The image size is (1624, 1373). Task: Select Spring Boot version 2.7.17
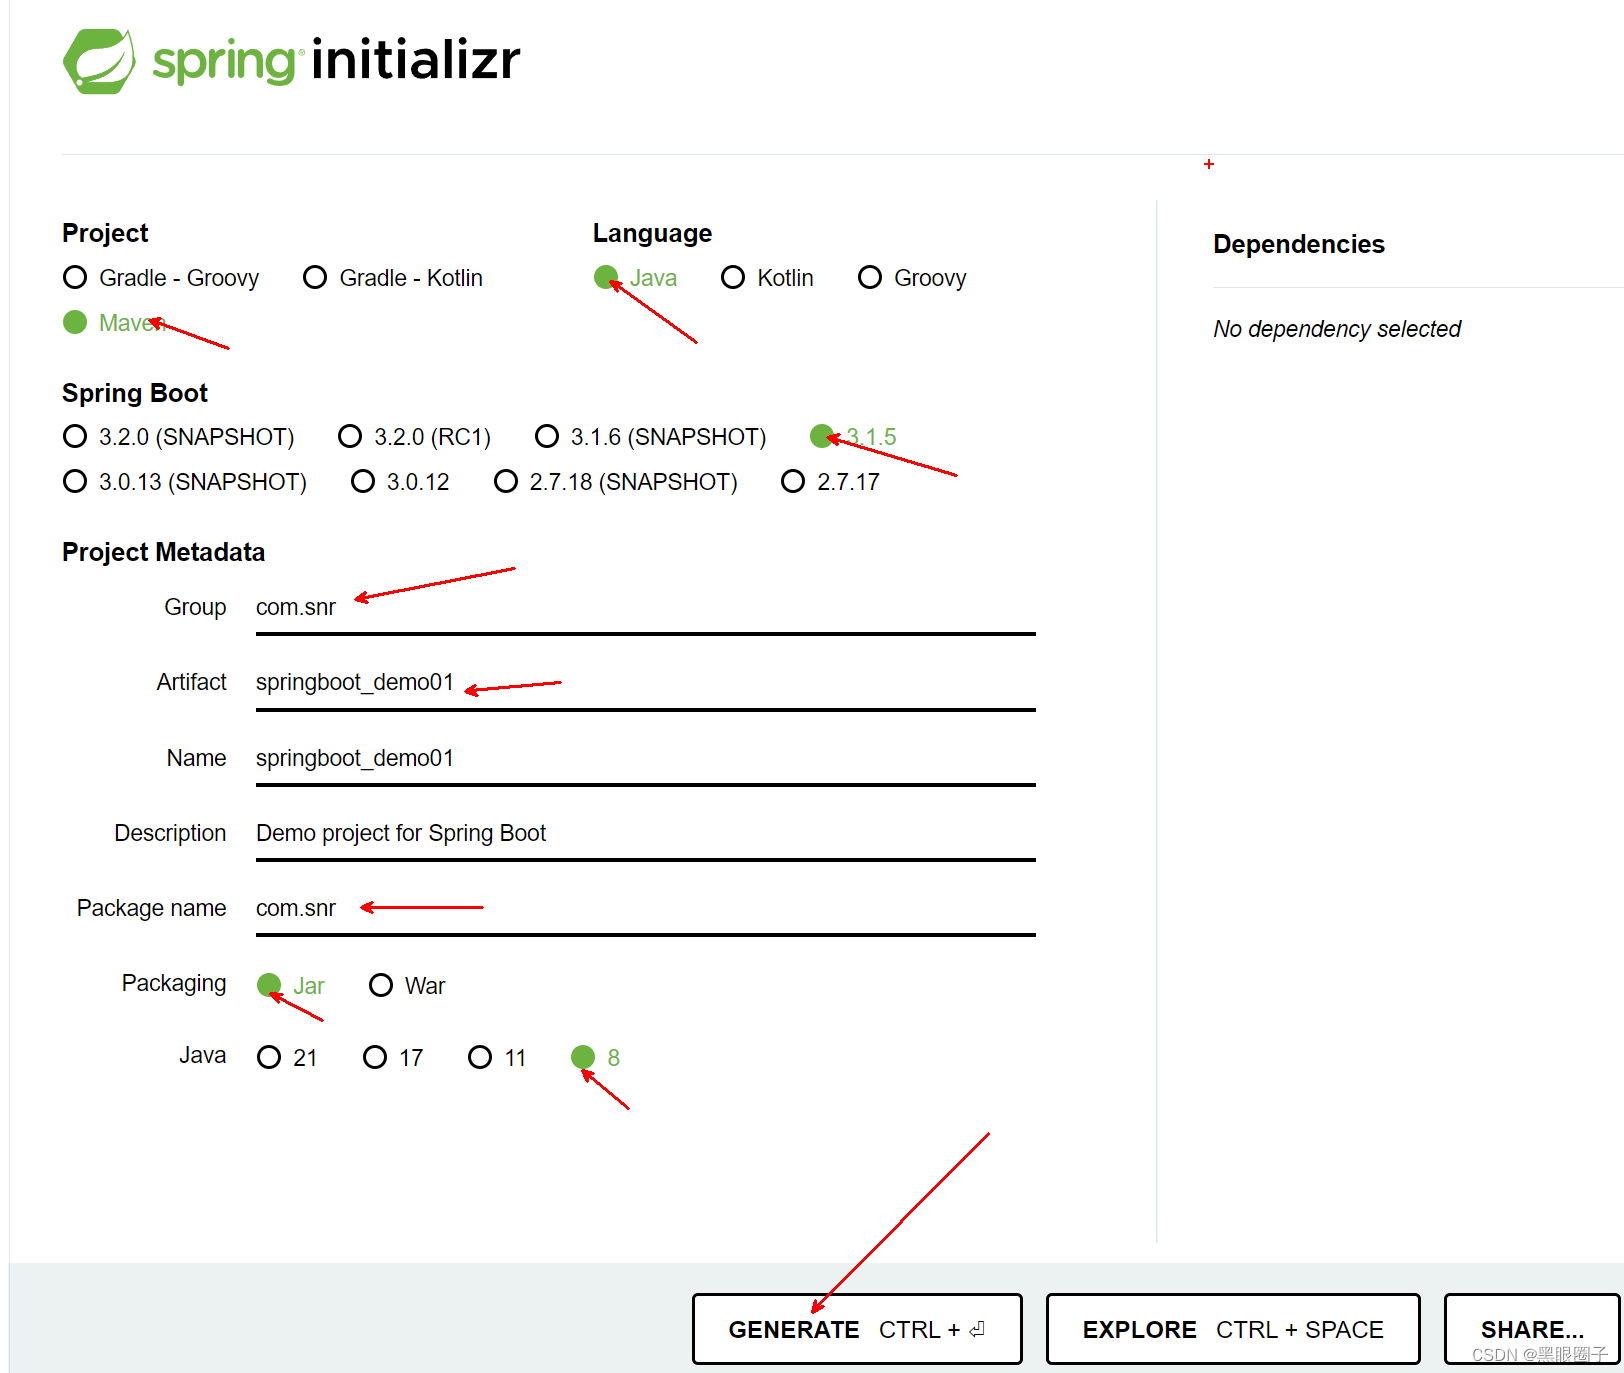(792, 481)
